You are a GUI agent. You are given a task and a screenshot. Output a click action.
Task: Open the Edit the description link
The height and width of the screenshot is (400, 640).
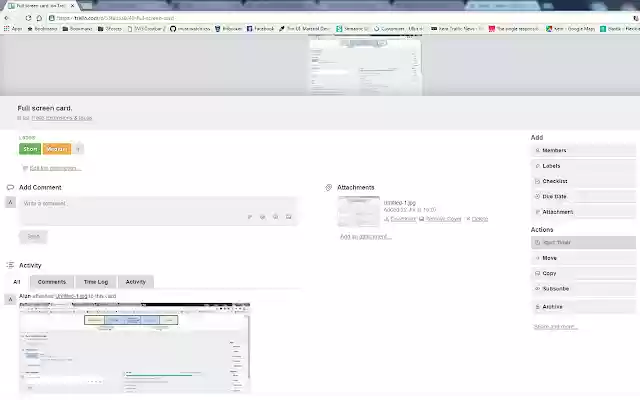(55, 168)
